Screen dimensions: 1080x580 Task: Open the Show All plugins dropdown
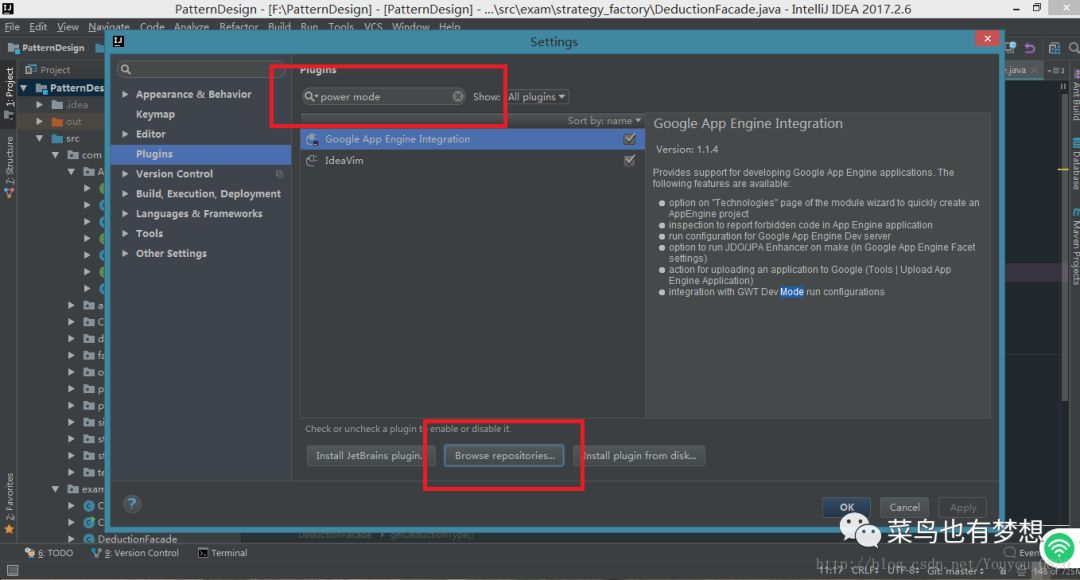click(x=537, y=96)
